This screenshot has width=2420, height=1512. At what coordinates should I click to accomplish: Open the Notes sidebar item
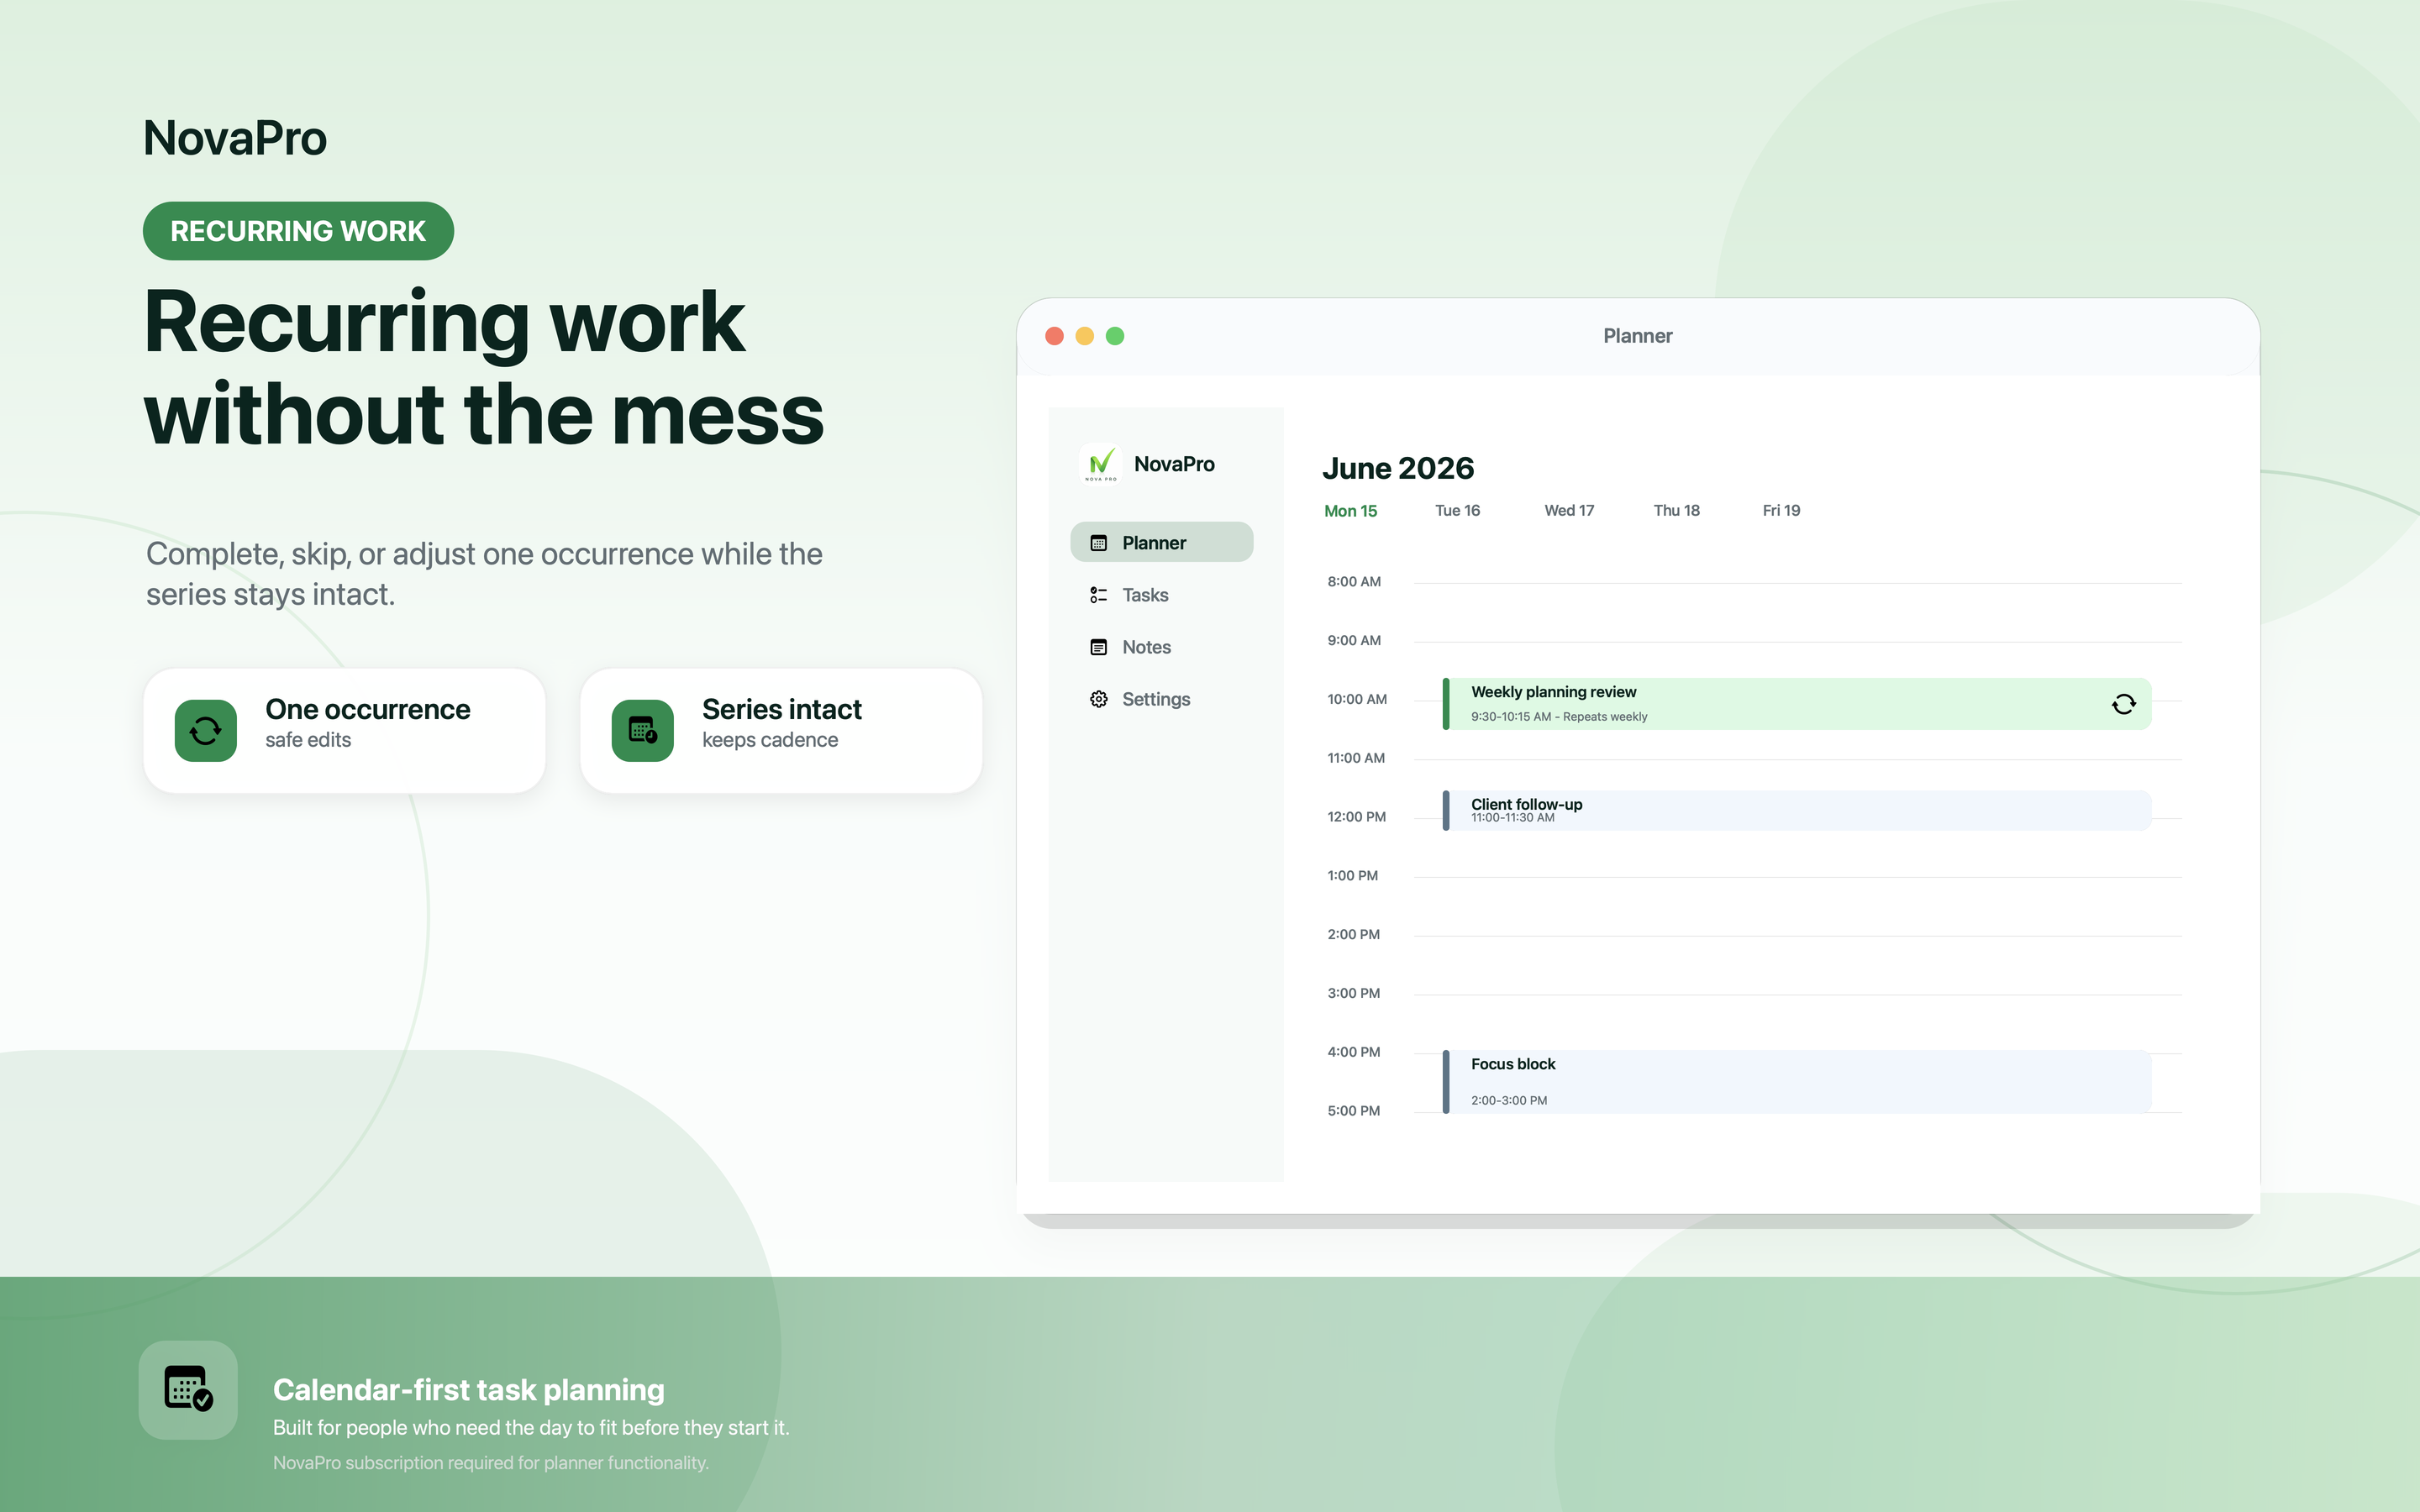(x=1161, y=647)
